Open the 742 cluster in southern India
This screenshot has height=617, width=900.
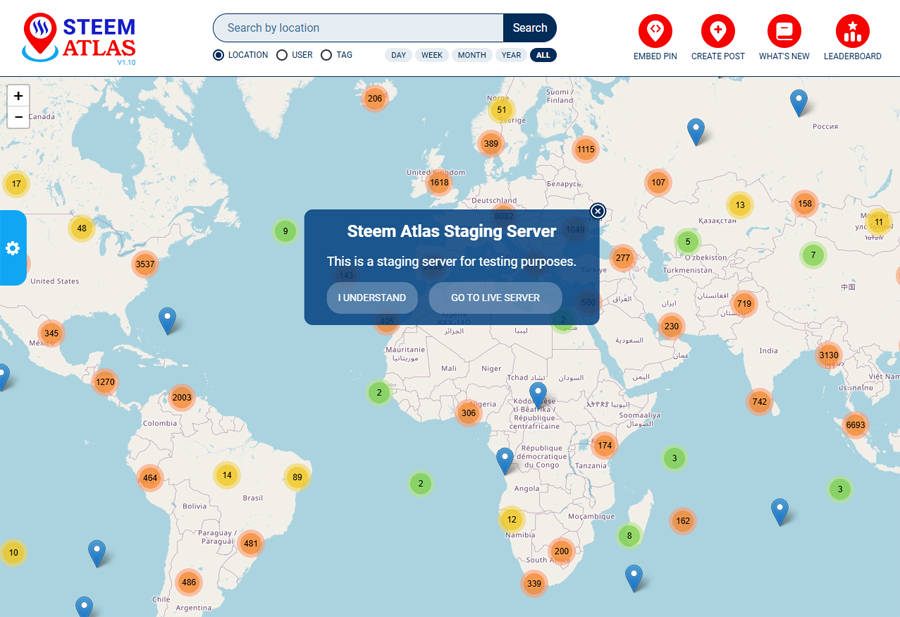click(759, 402)
